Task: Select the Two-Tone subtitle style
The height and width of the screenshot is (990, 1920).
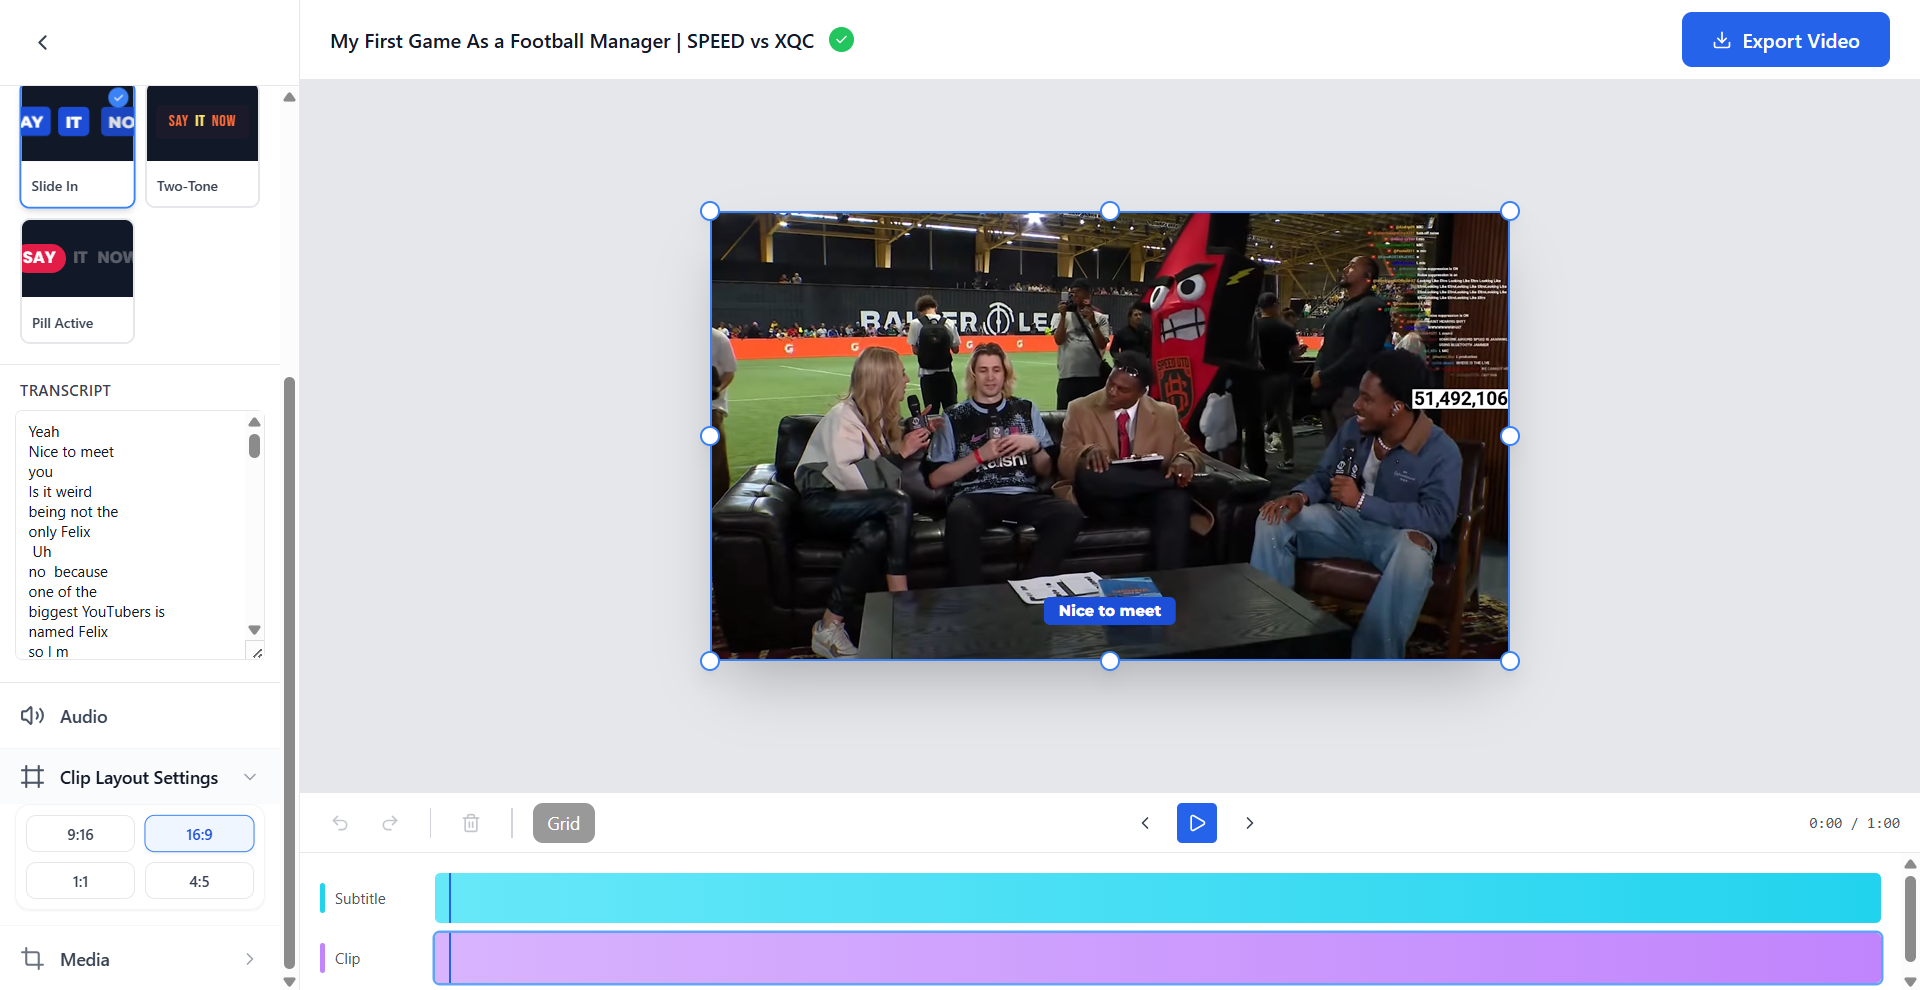Action: 202,146
